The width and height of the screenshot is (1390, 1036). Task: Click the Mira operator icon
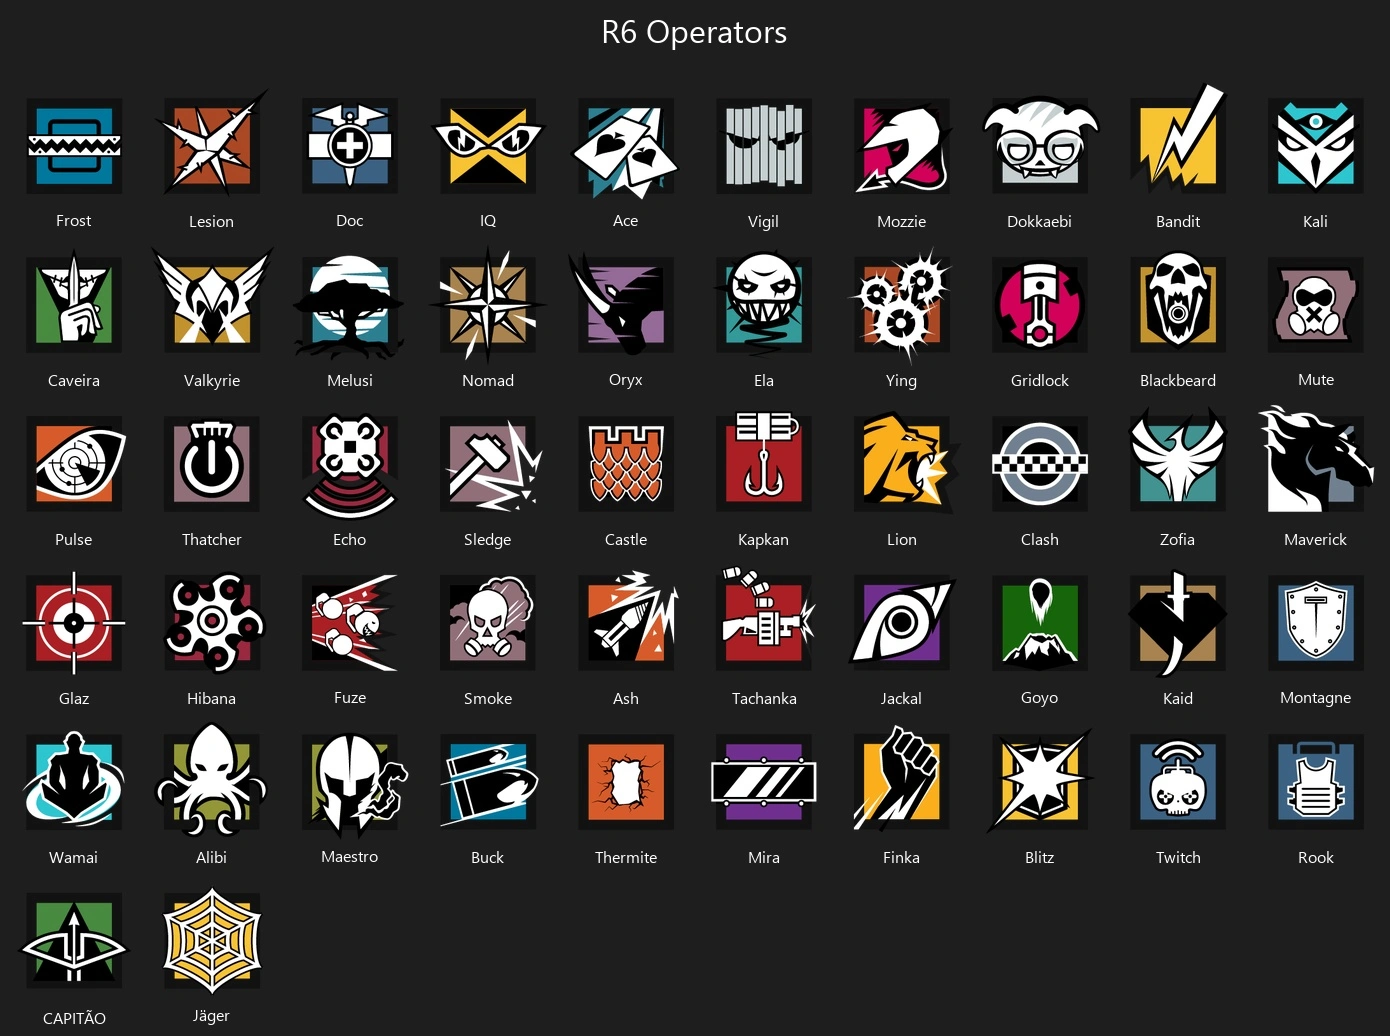(x=764, y=782)
